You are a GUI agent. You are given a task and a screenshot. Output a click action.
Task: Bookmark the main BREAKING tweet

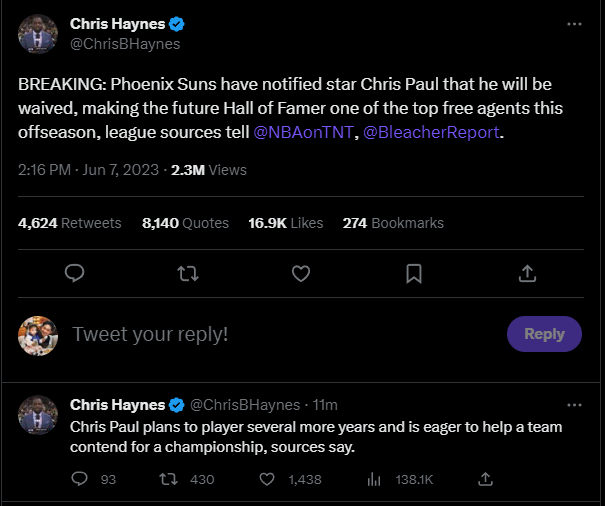click(x=414, y=273)
